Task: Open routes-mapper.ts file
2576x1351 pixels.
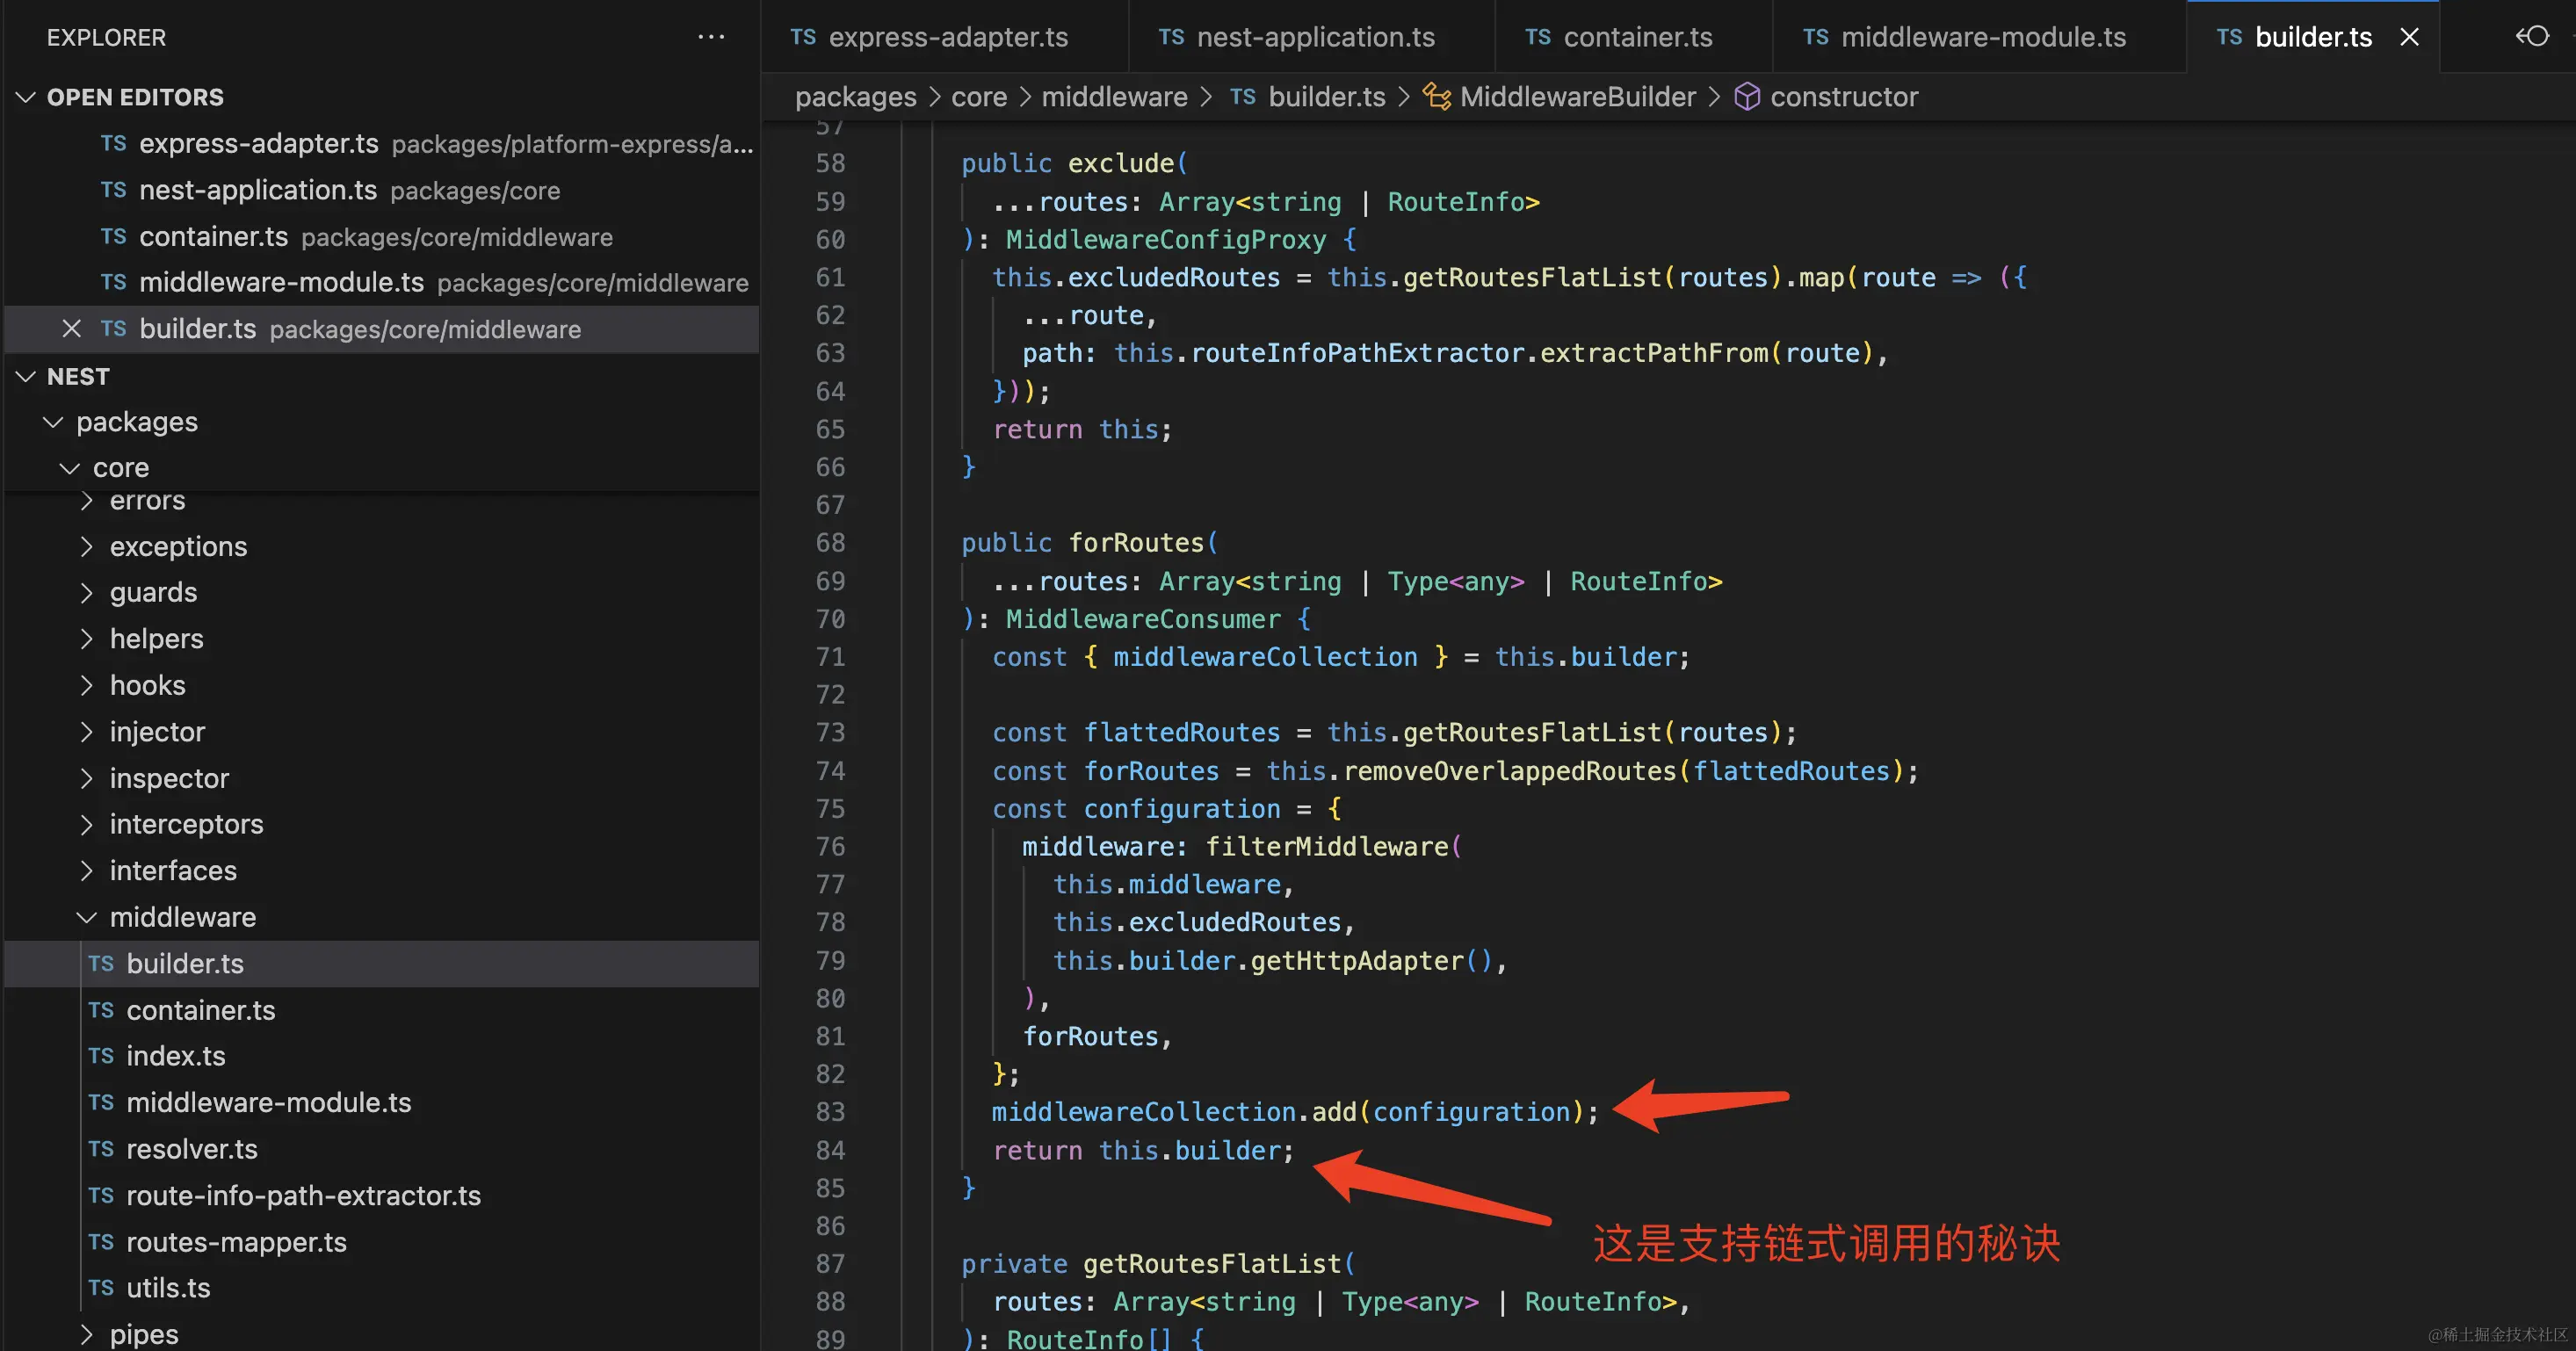Action: click(382, 1242)
